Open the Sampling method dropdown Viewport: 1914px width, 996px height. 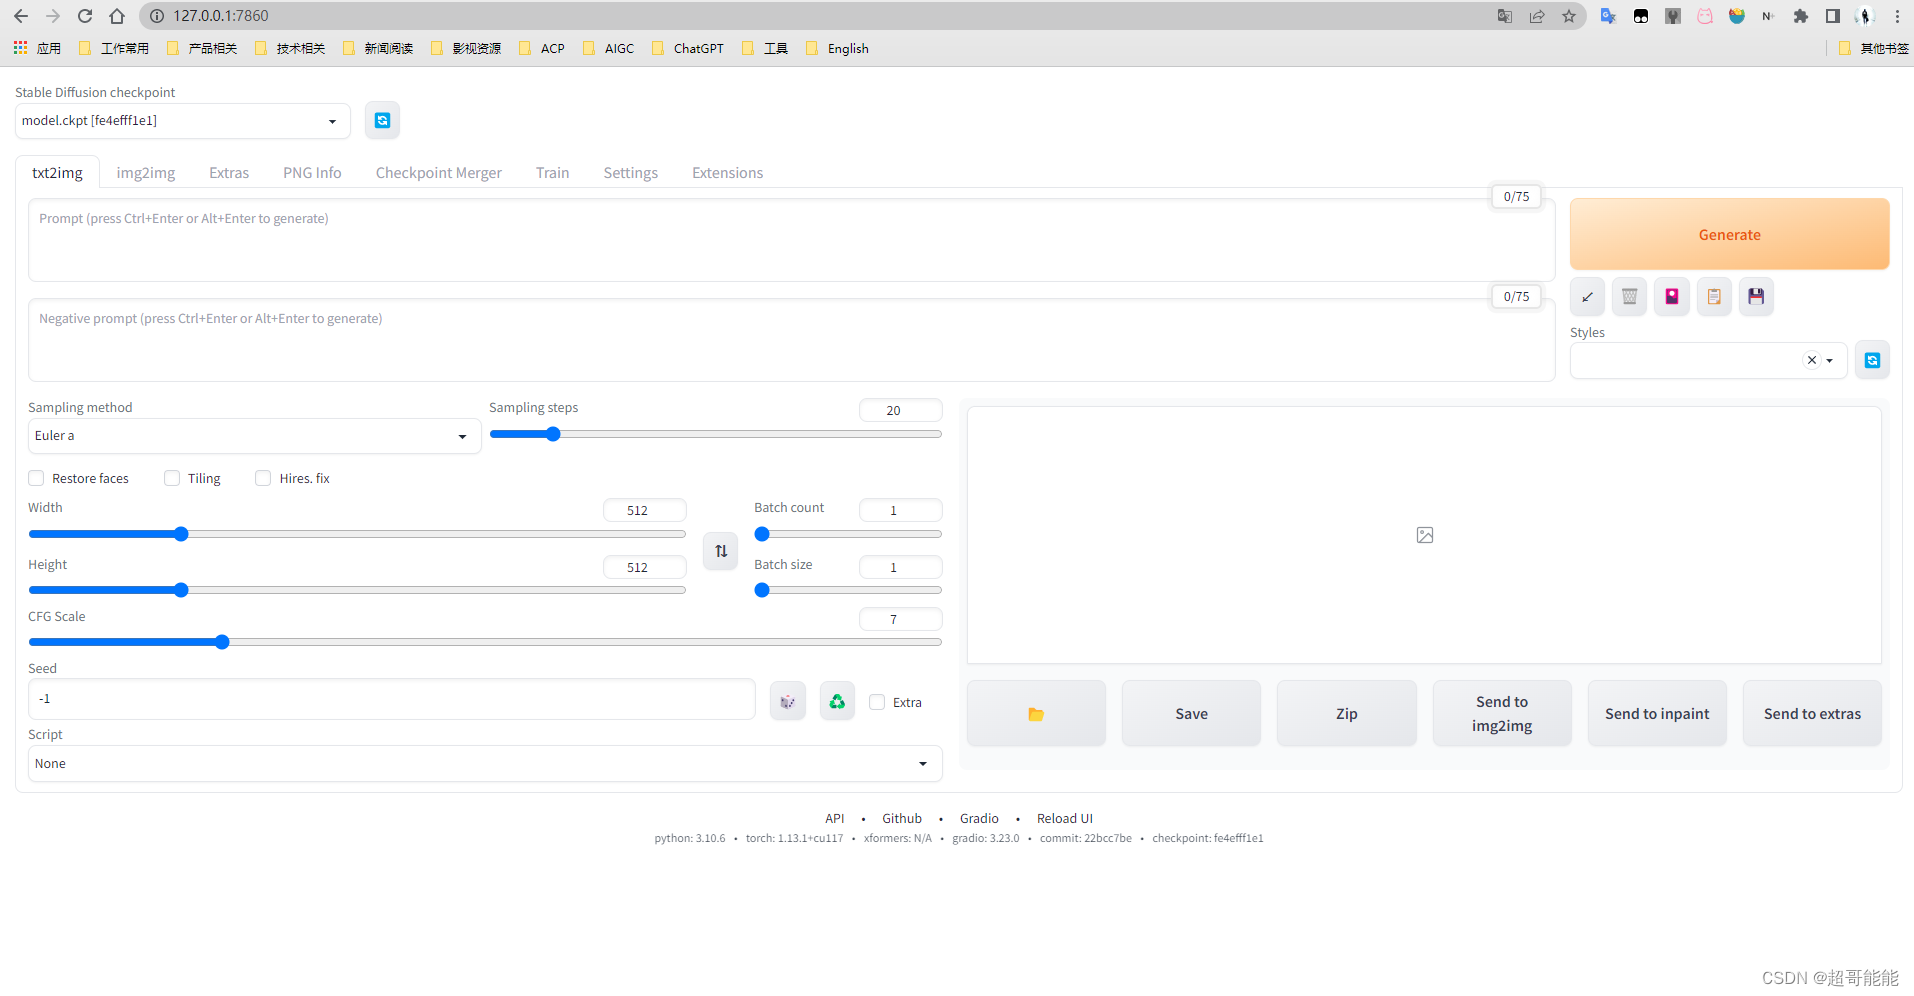tap(254, 436)
